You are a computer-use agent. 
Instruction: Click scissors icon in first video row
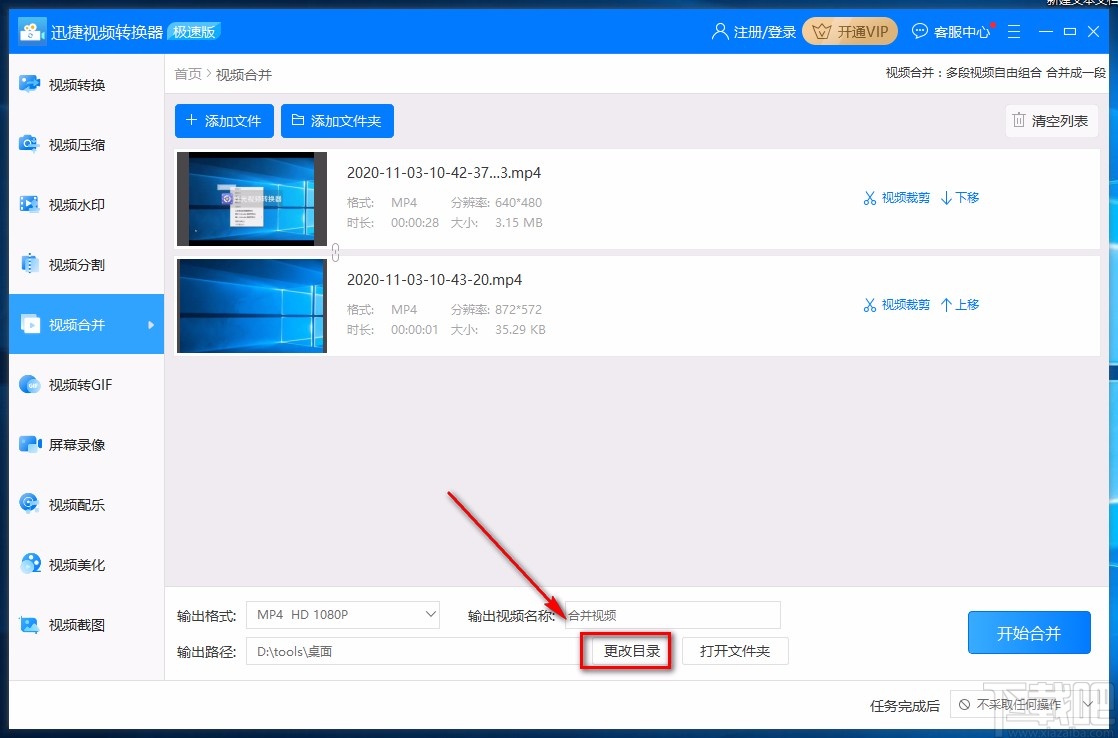870,198
